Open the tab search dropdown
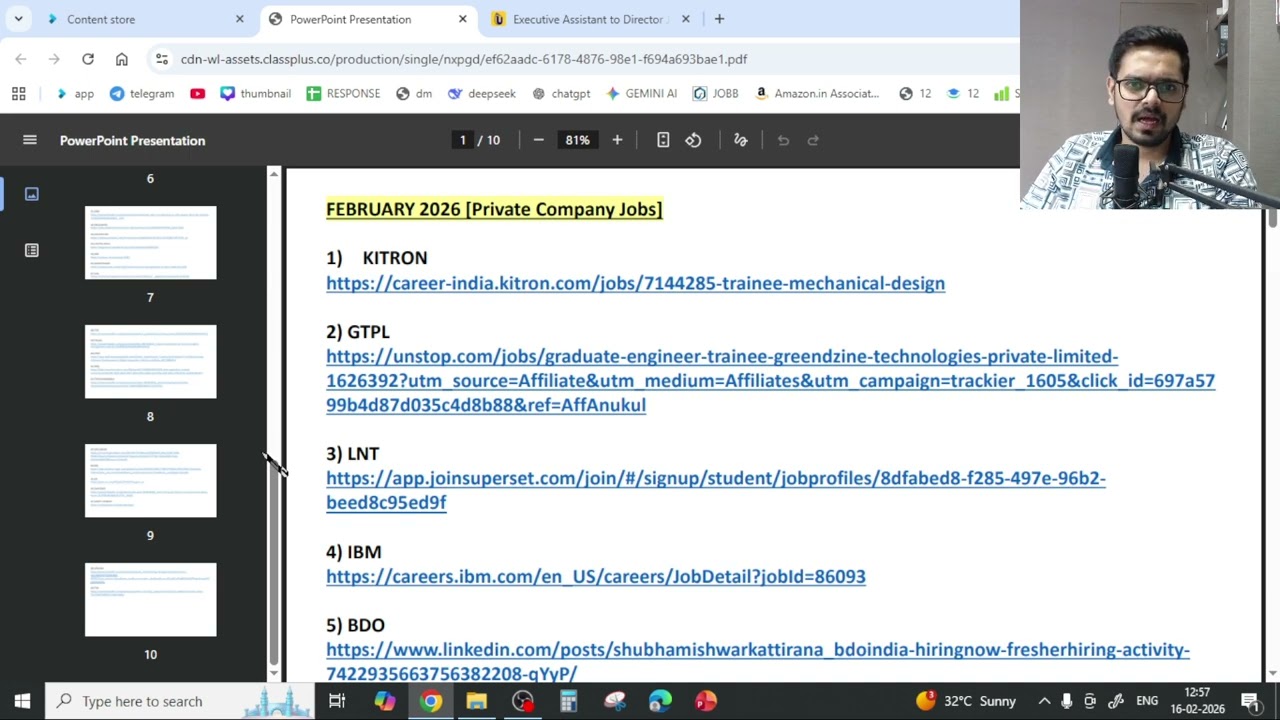The image size is (1280, 720). coord(18,19)
